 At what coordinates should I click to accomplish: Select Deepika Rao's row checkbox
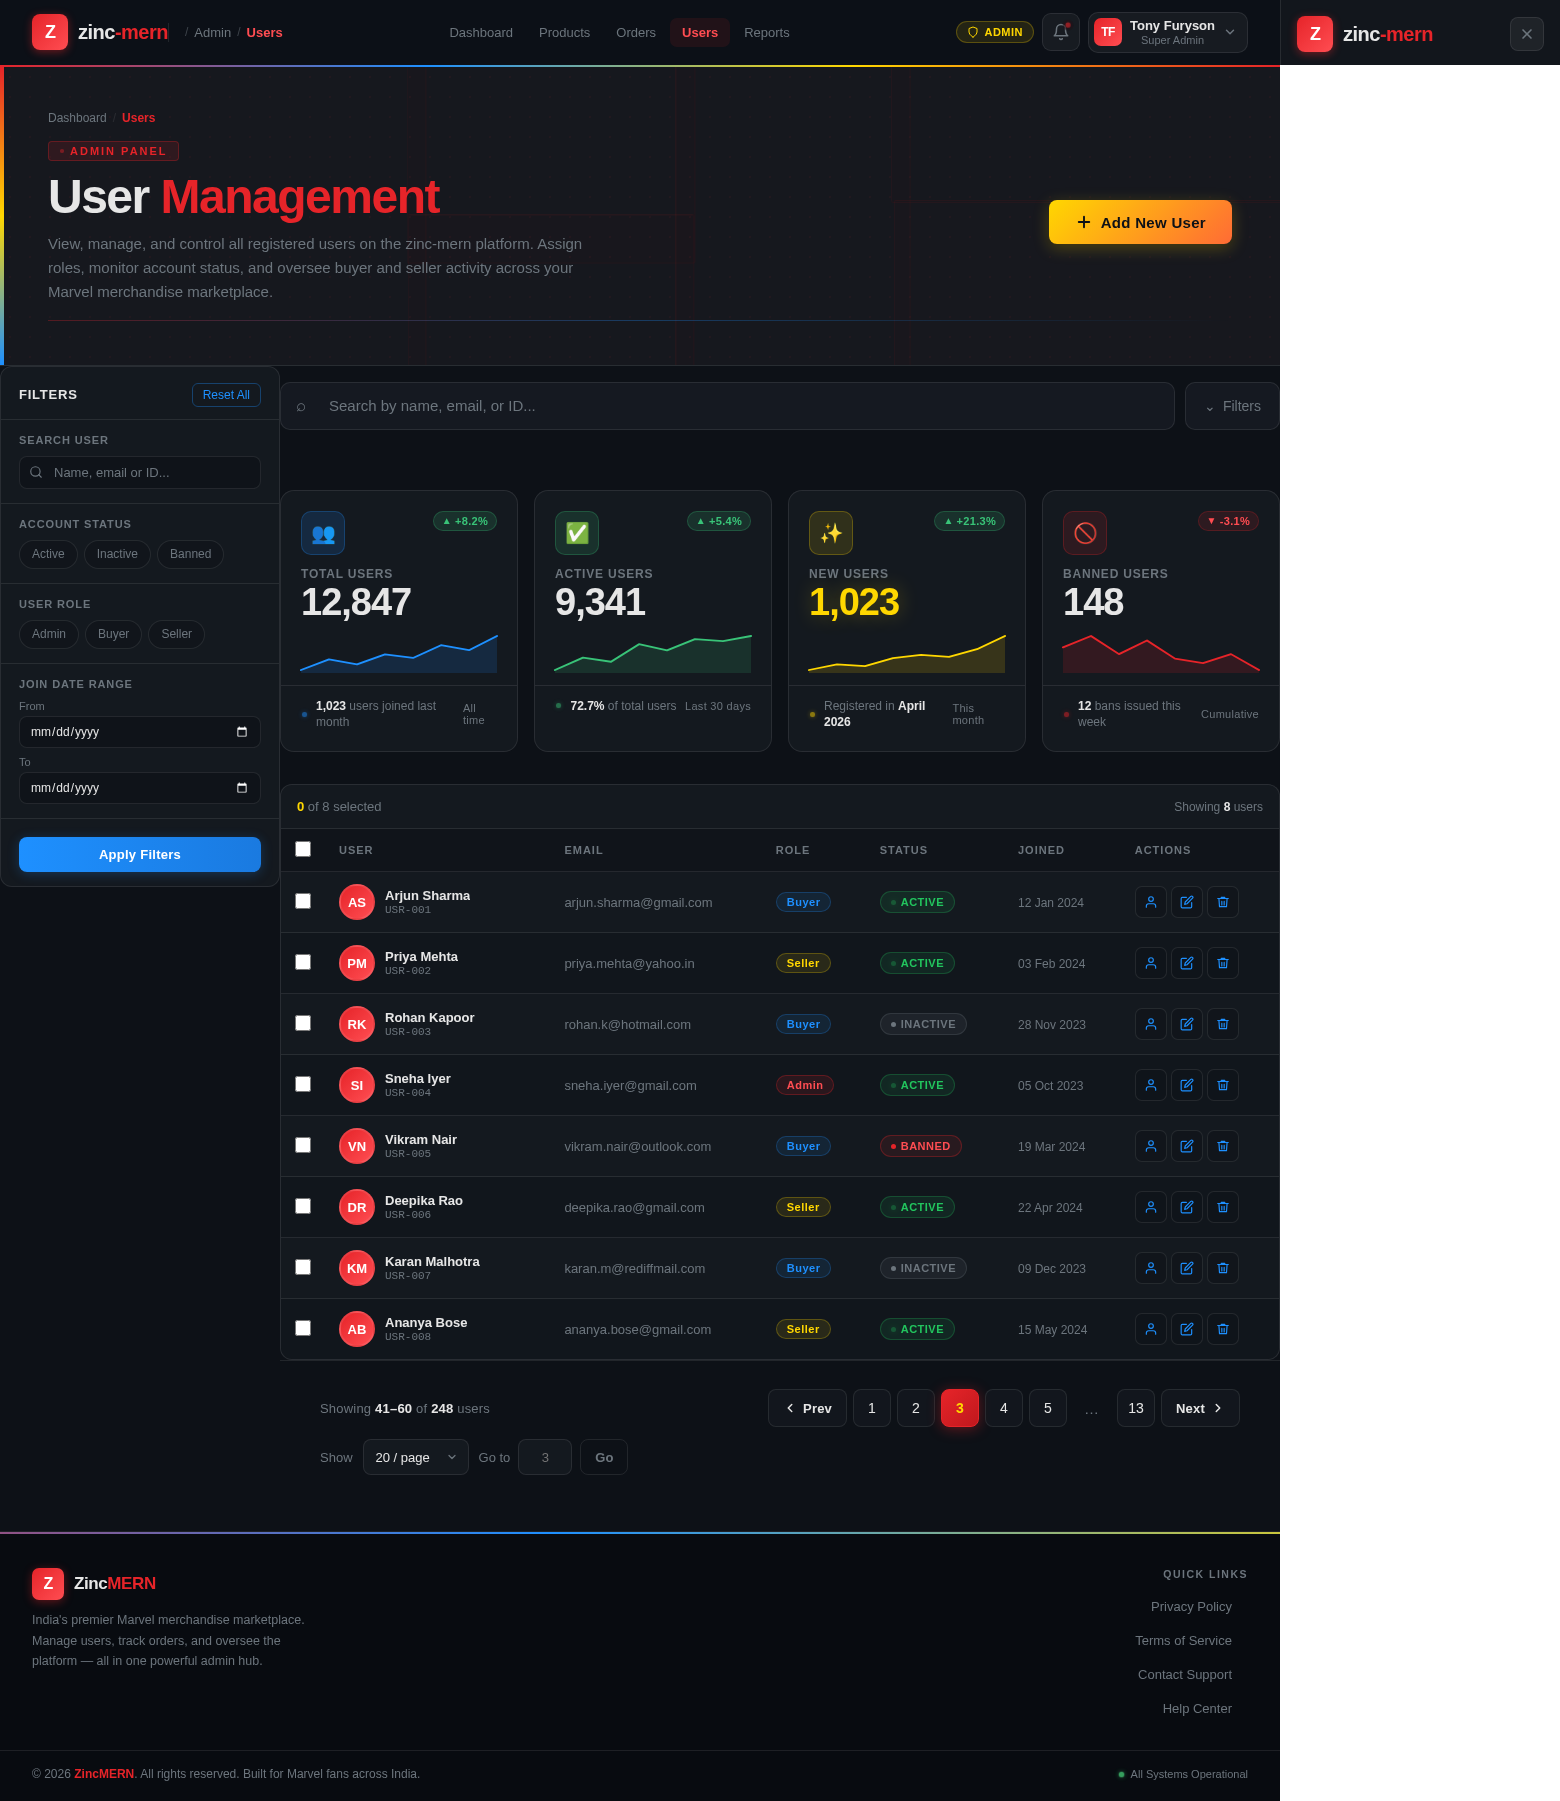pyautogui.click(x=303, y=1206)
